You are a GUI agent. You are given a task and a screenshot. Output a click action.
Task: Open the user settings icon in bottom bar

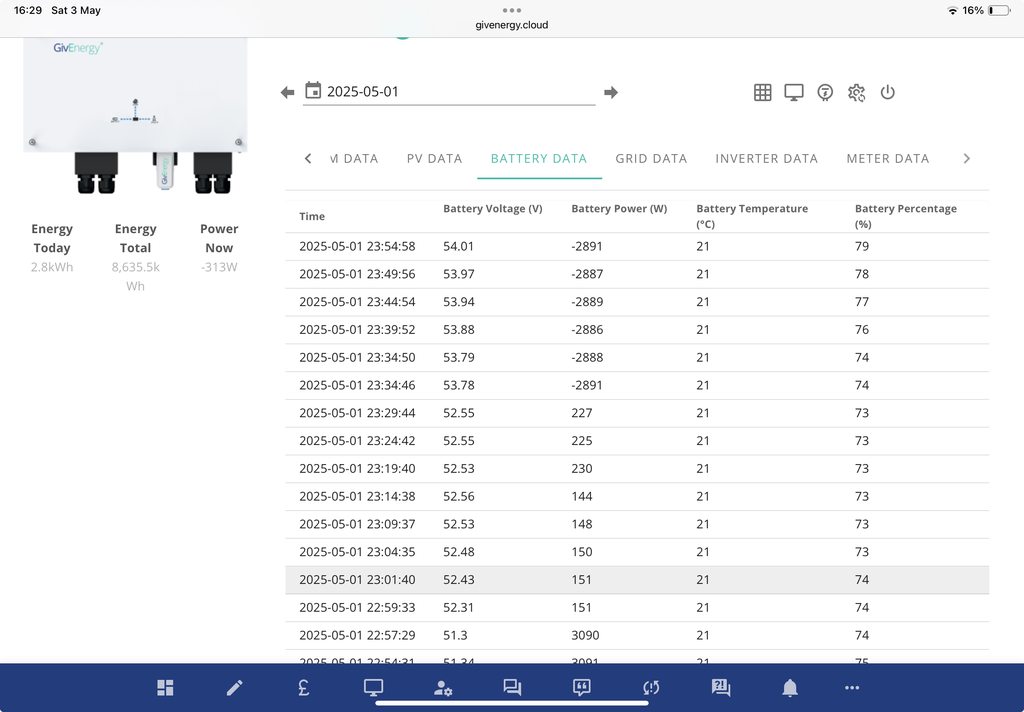coord(443,687)
